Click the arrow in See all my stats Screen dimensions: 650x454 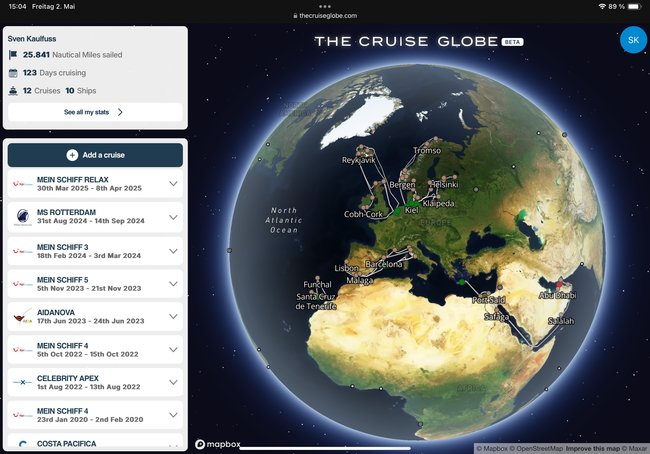tap(120, 112)
